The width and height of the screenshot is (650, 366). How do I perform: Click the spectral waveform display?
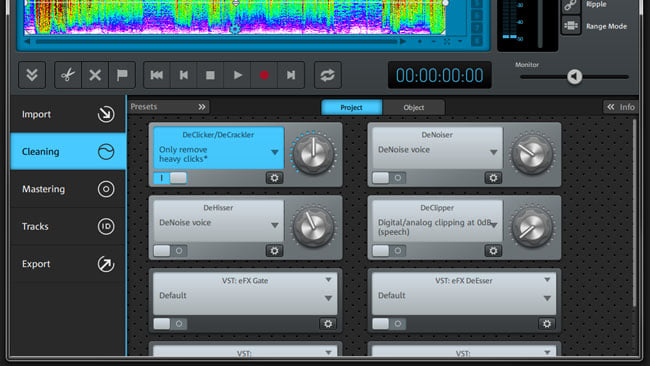(235, 17)
